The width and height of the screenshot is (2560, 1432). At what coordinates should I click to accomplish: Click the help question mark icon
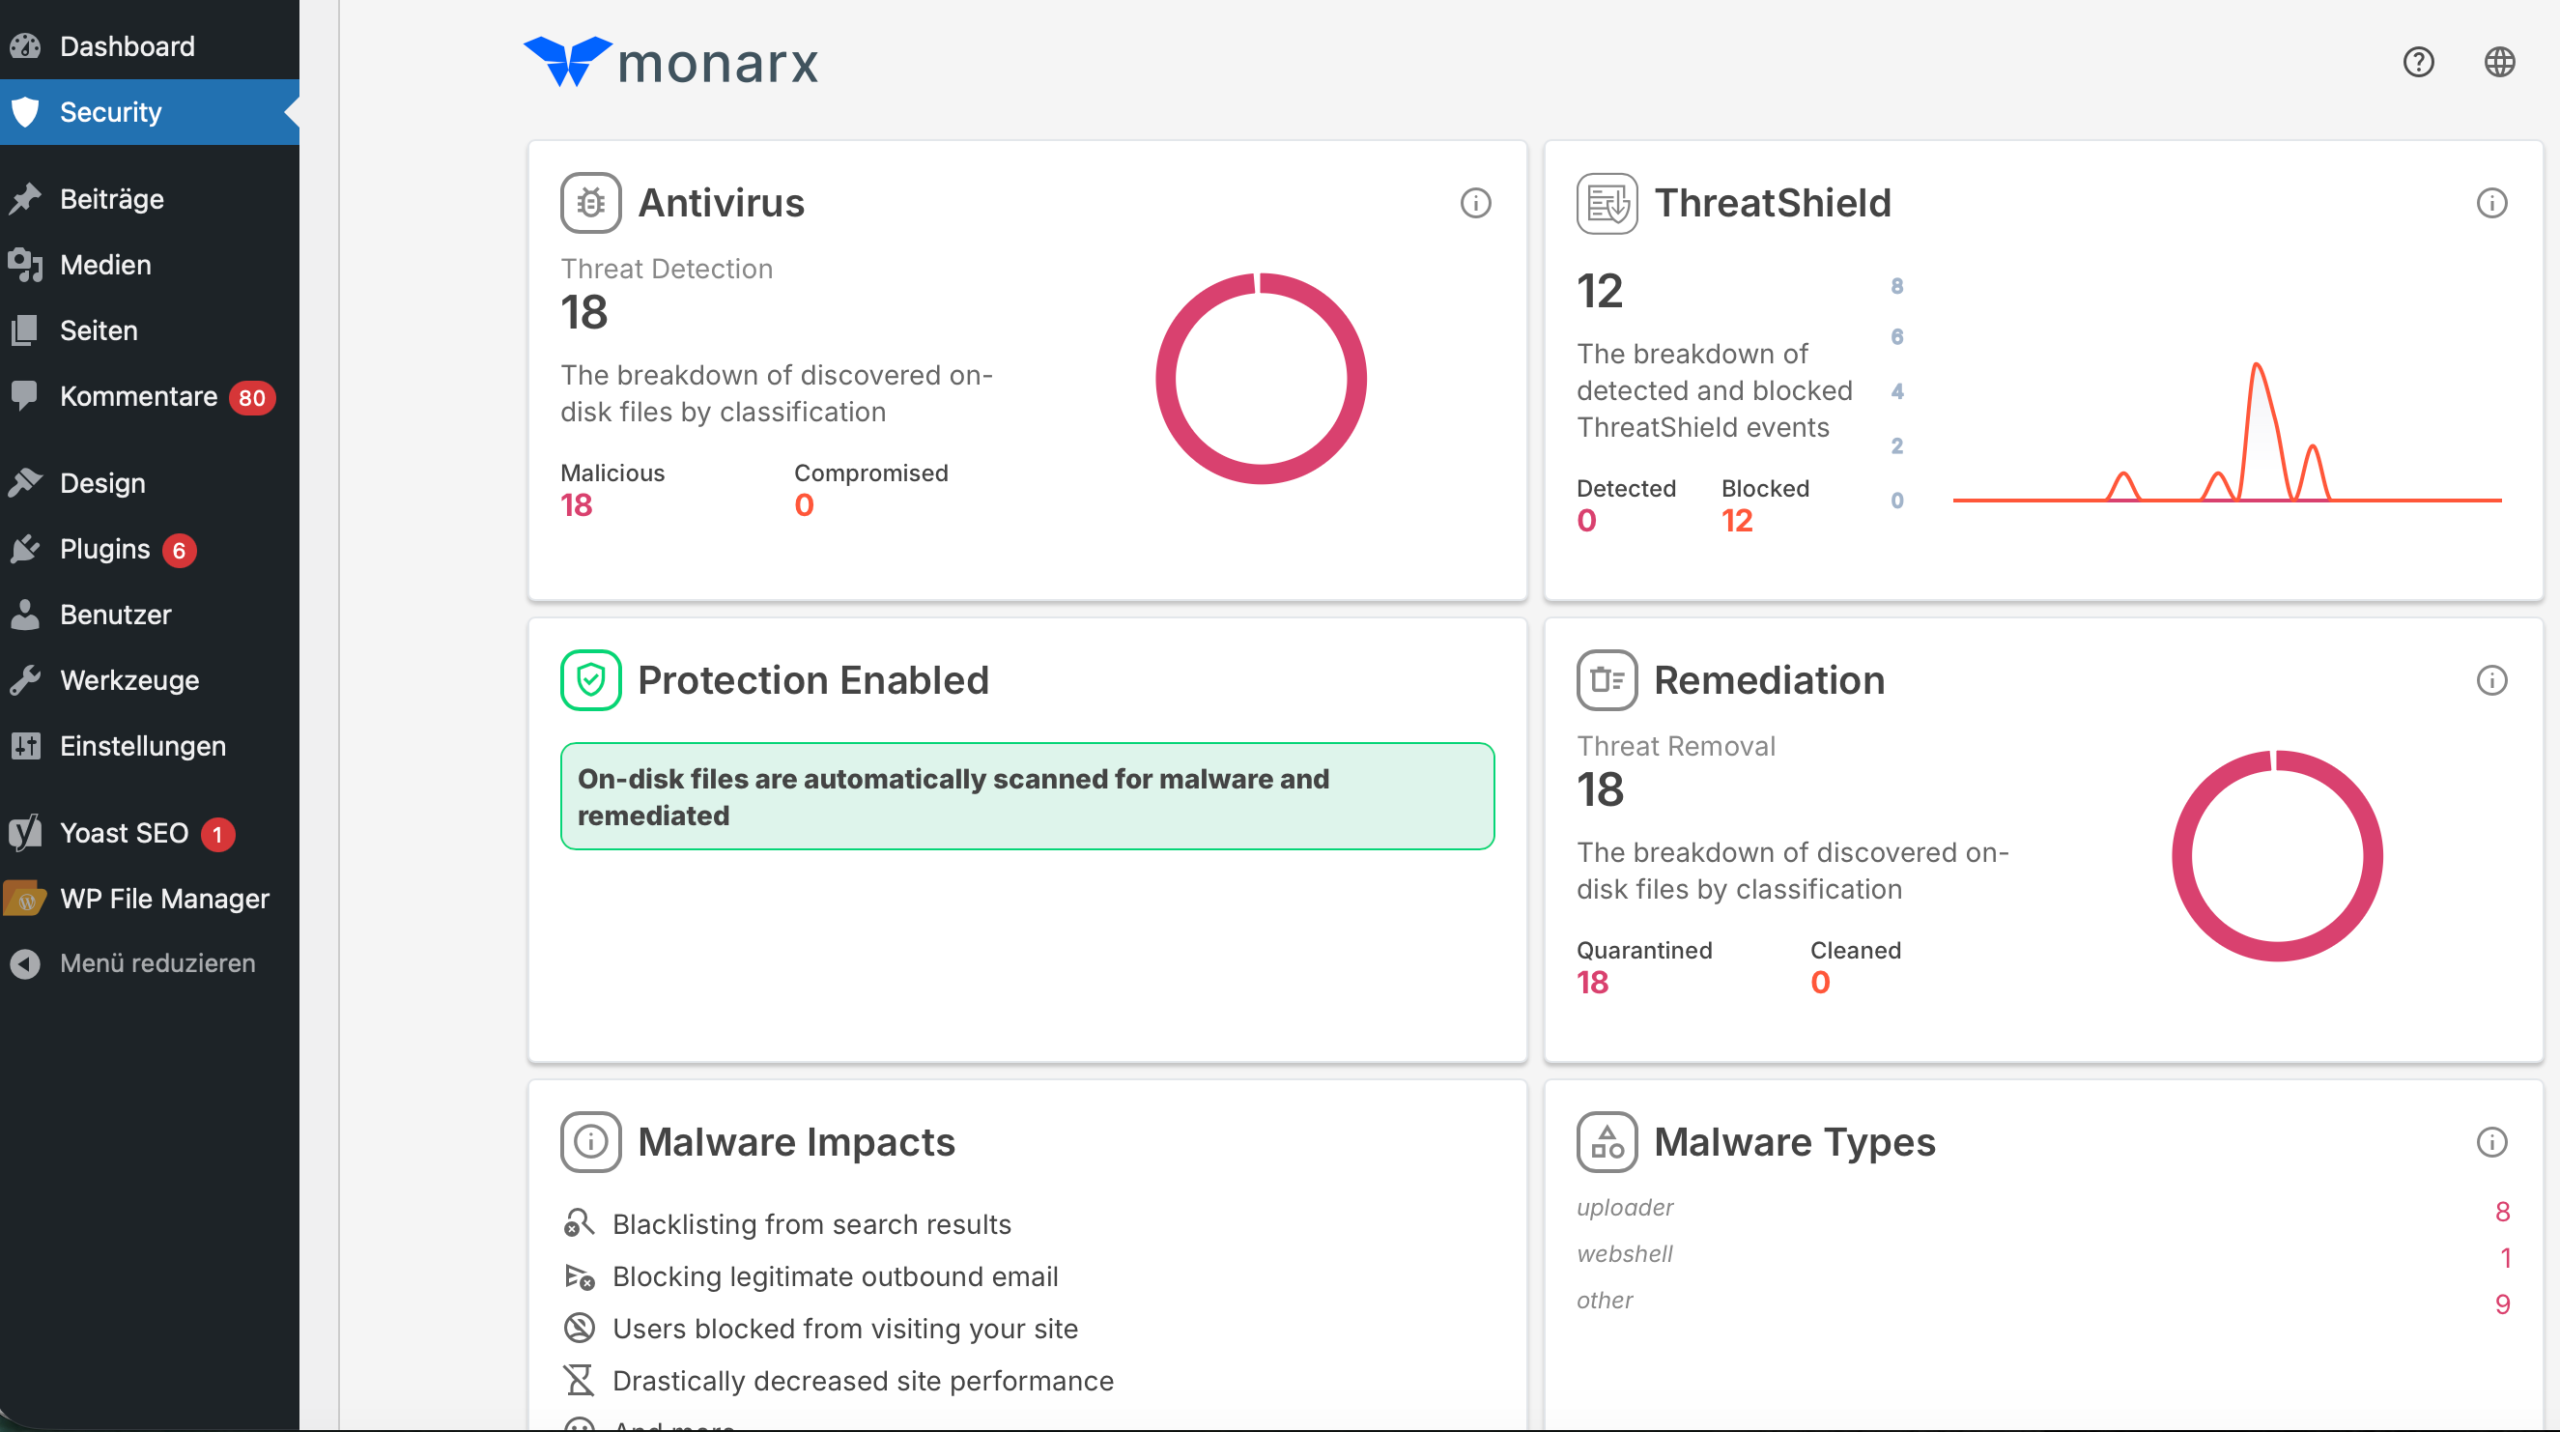[2418, 62]
